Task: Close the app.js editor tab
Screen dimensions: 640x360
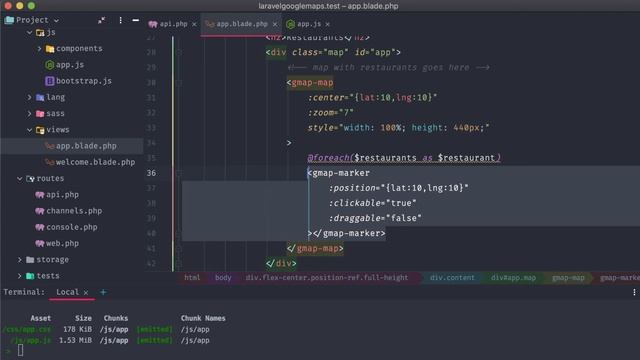Action: tap(327, 24)
